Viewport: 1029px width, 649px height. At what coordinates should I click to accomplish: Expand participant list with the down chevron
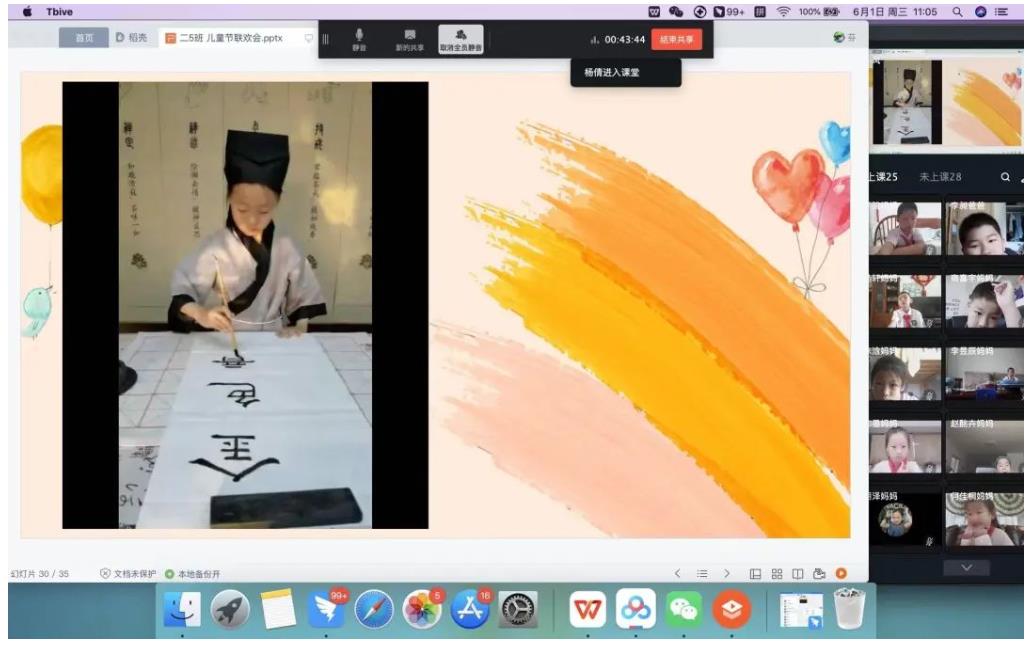[966, 567]
